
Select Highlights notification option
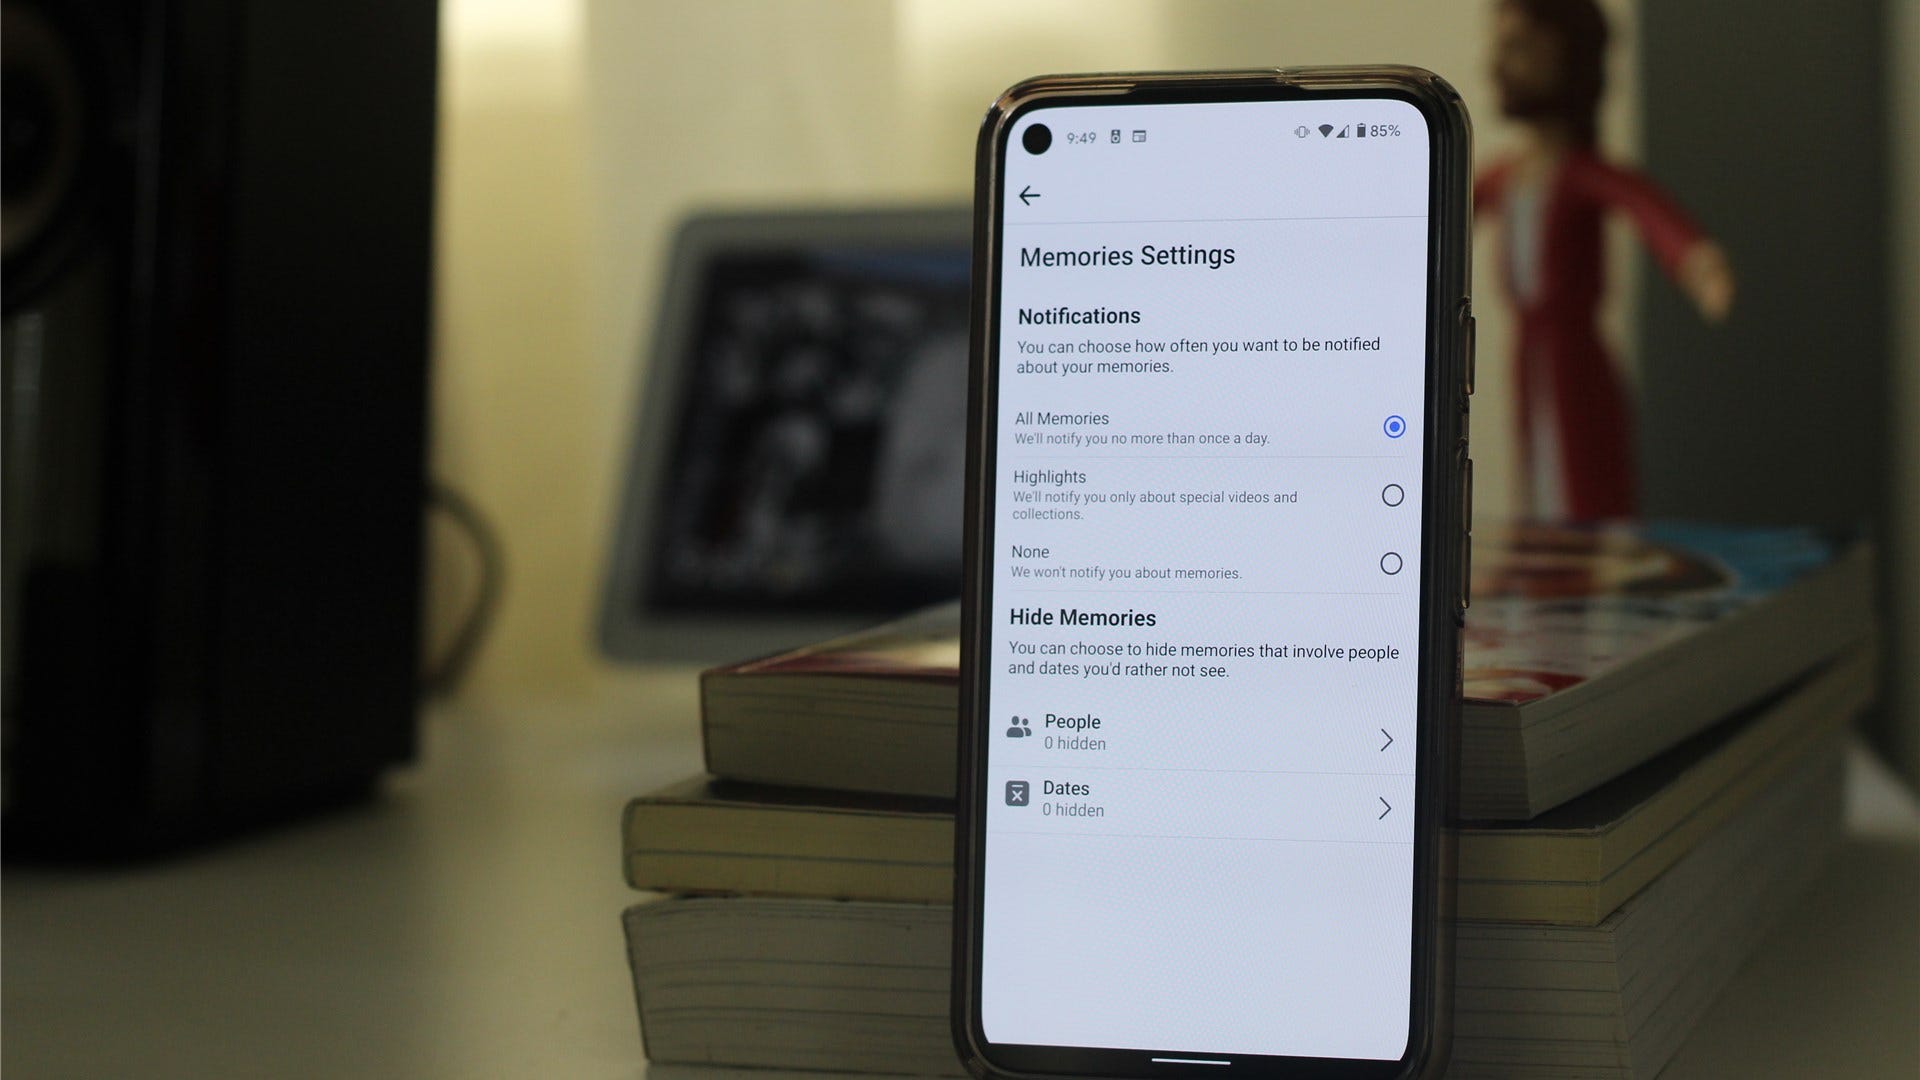(x=1393, y=493)
